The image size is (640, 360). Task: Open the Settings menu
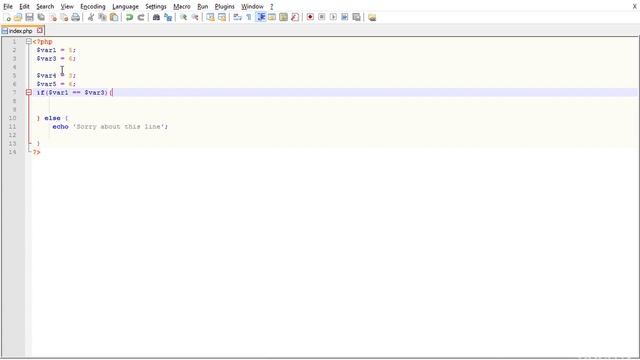coord(156,7)
